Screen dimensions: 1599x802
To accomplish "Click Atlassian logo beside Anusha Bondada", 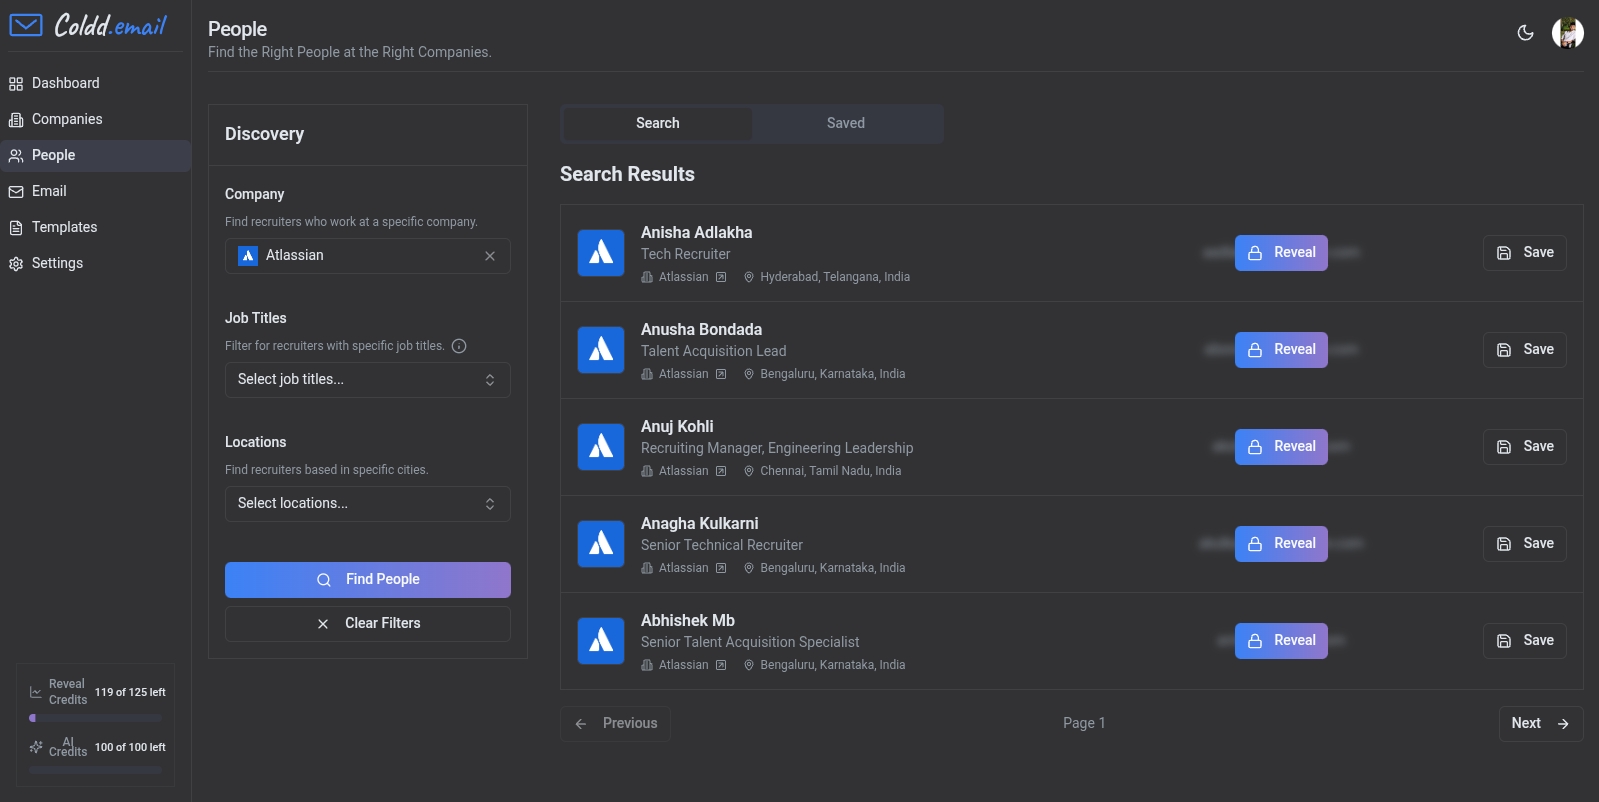I will pos(601,350).
